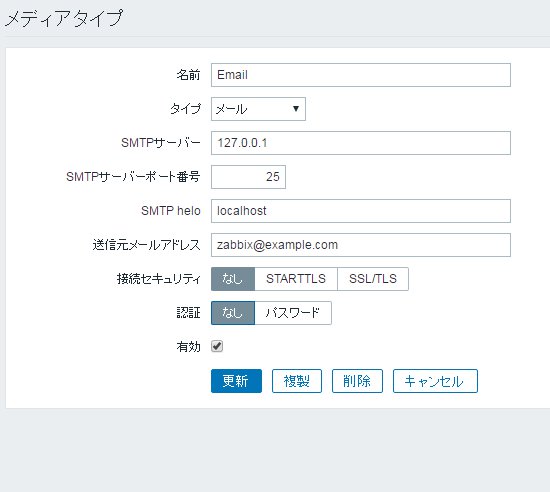Select なし for 接続セキュリティ

coord(233,279)
